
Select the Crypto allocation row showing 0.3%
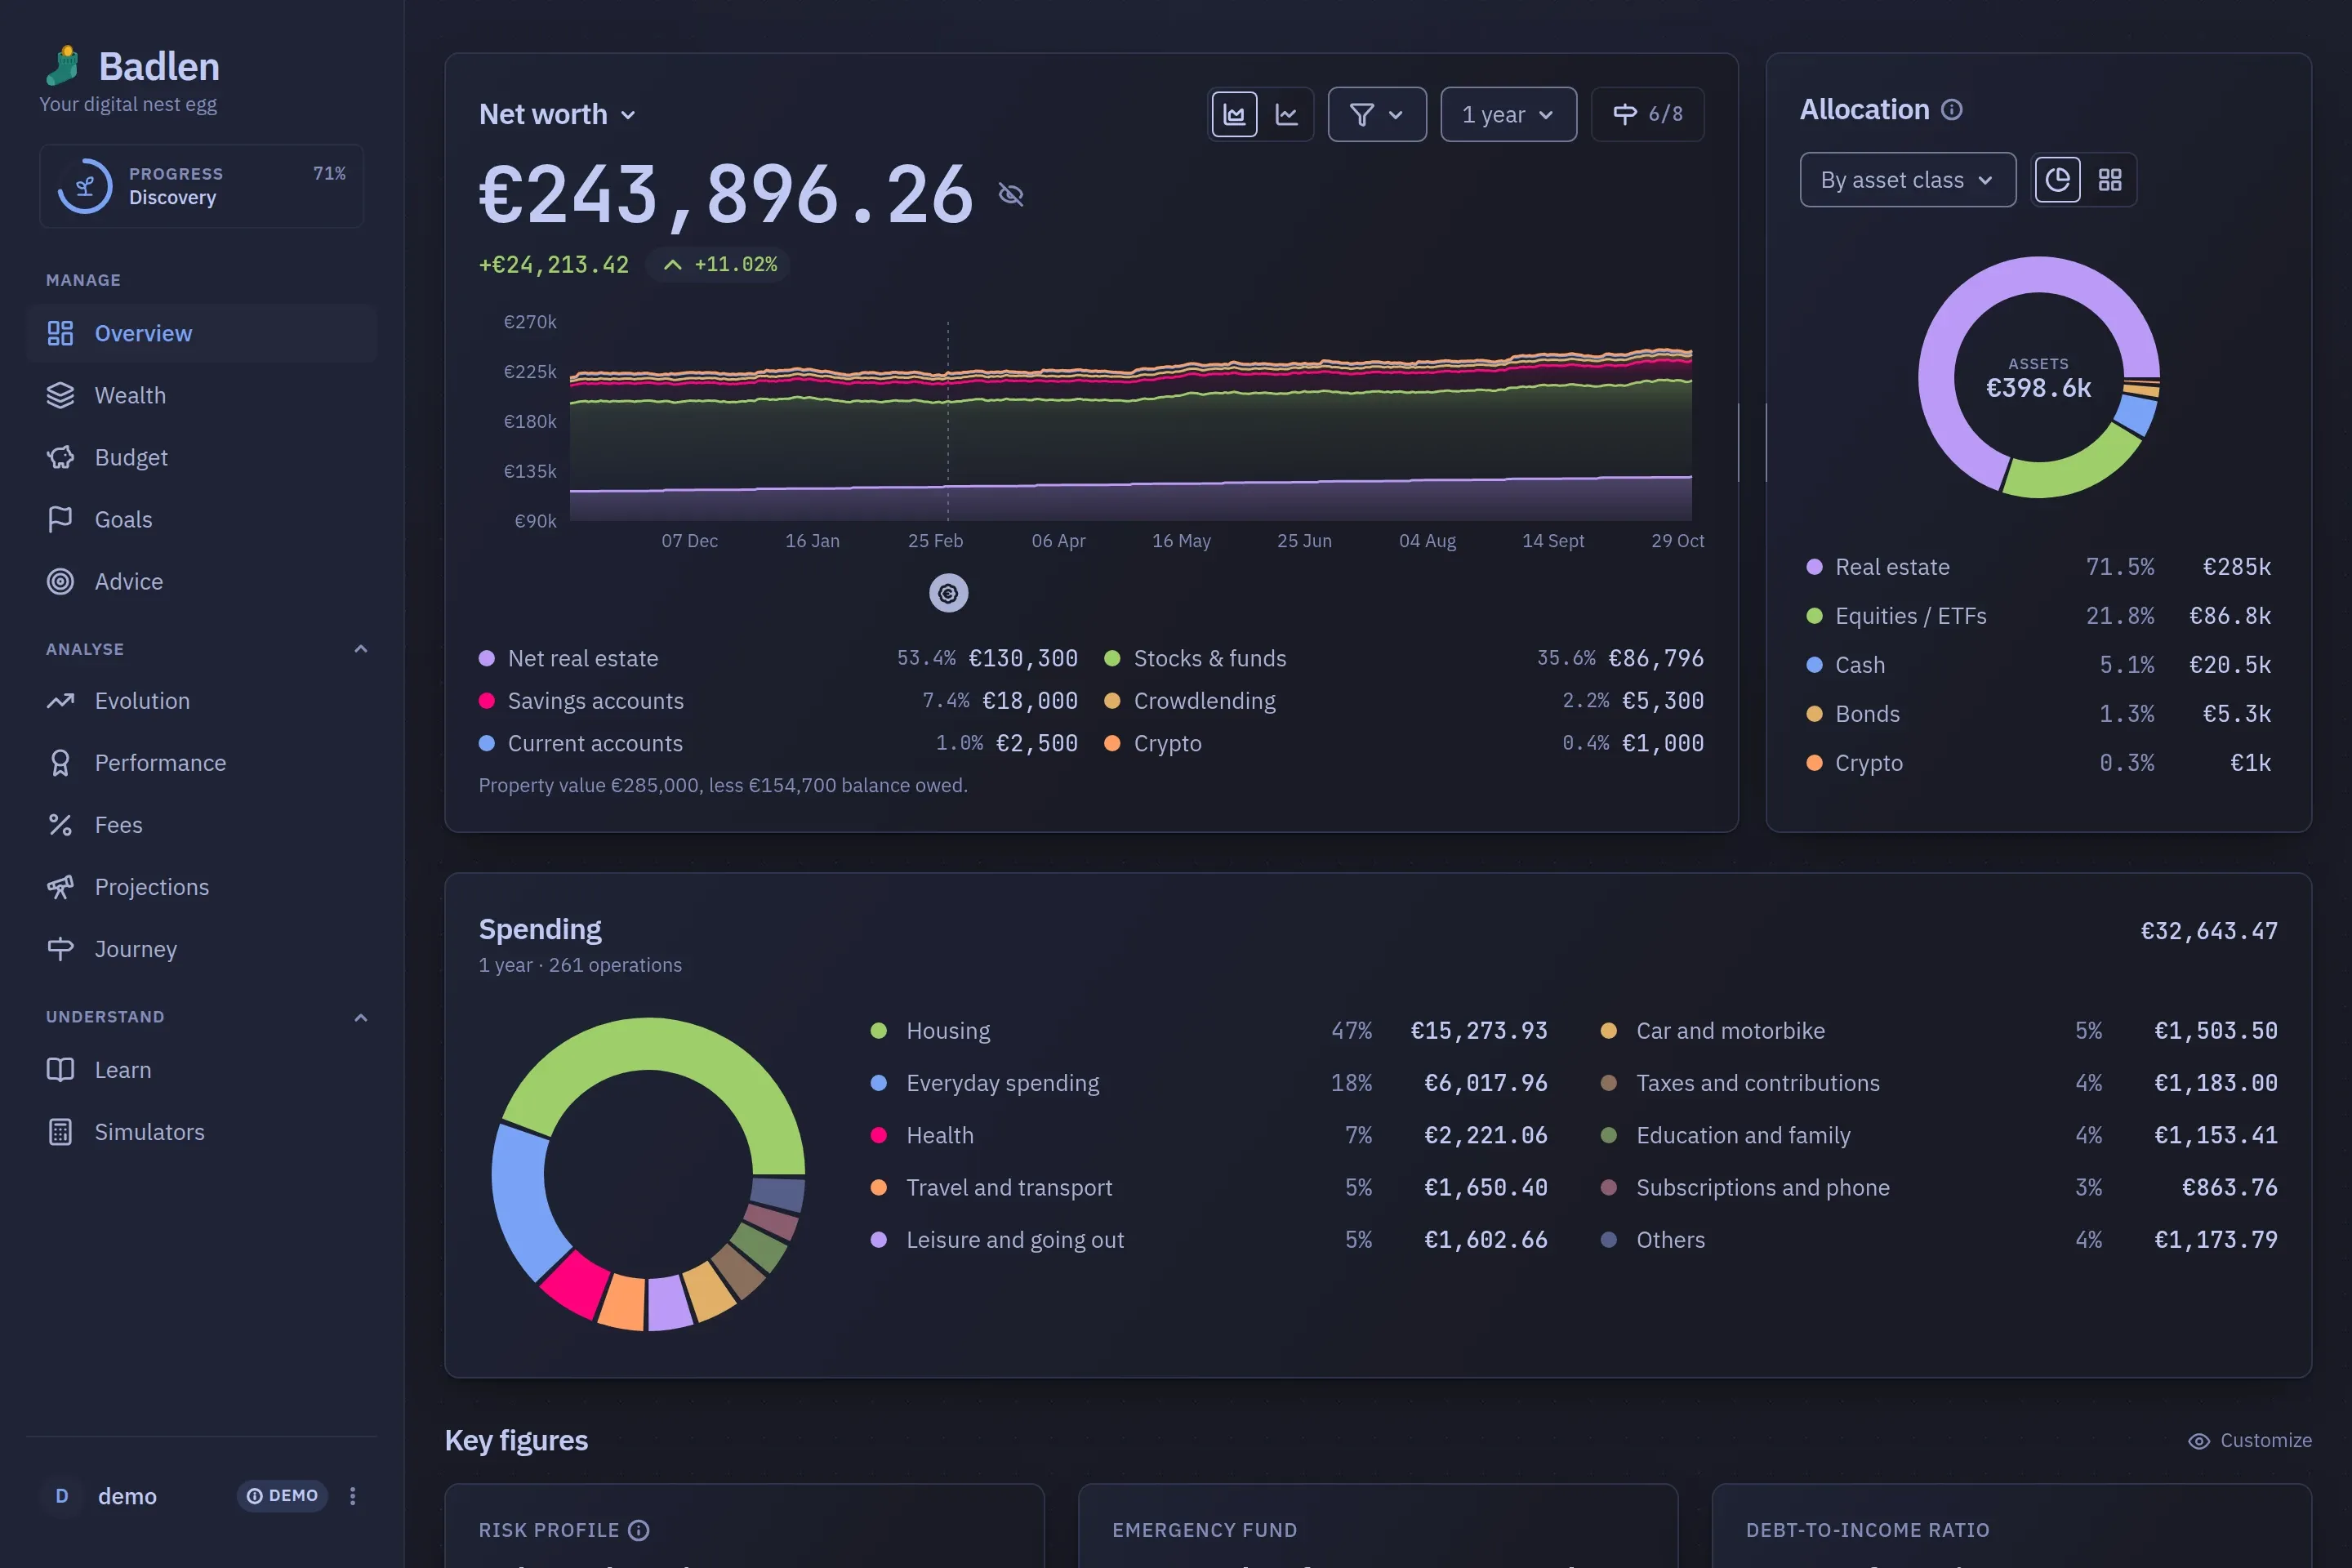click(x=2038, y=763)
